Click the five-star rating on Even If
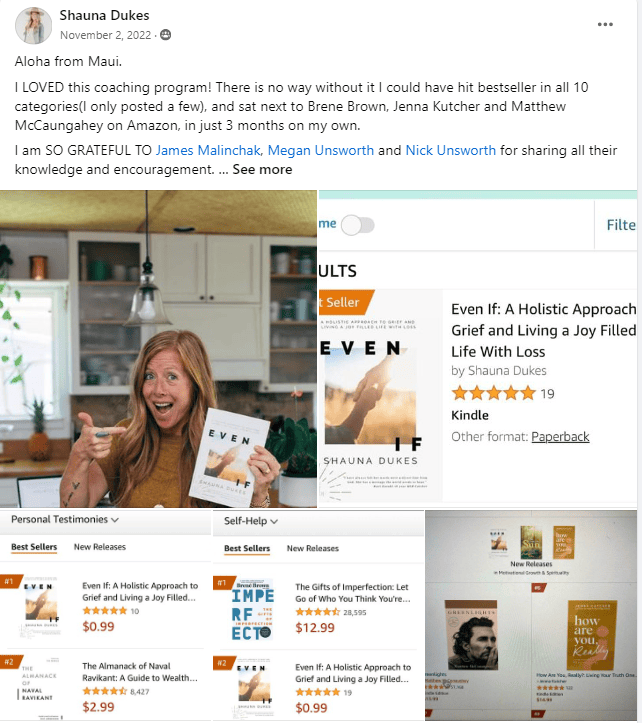The width and height of the screenshot is (642, 723). pos(493,393)
